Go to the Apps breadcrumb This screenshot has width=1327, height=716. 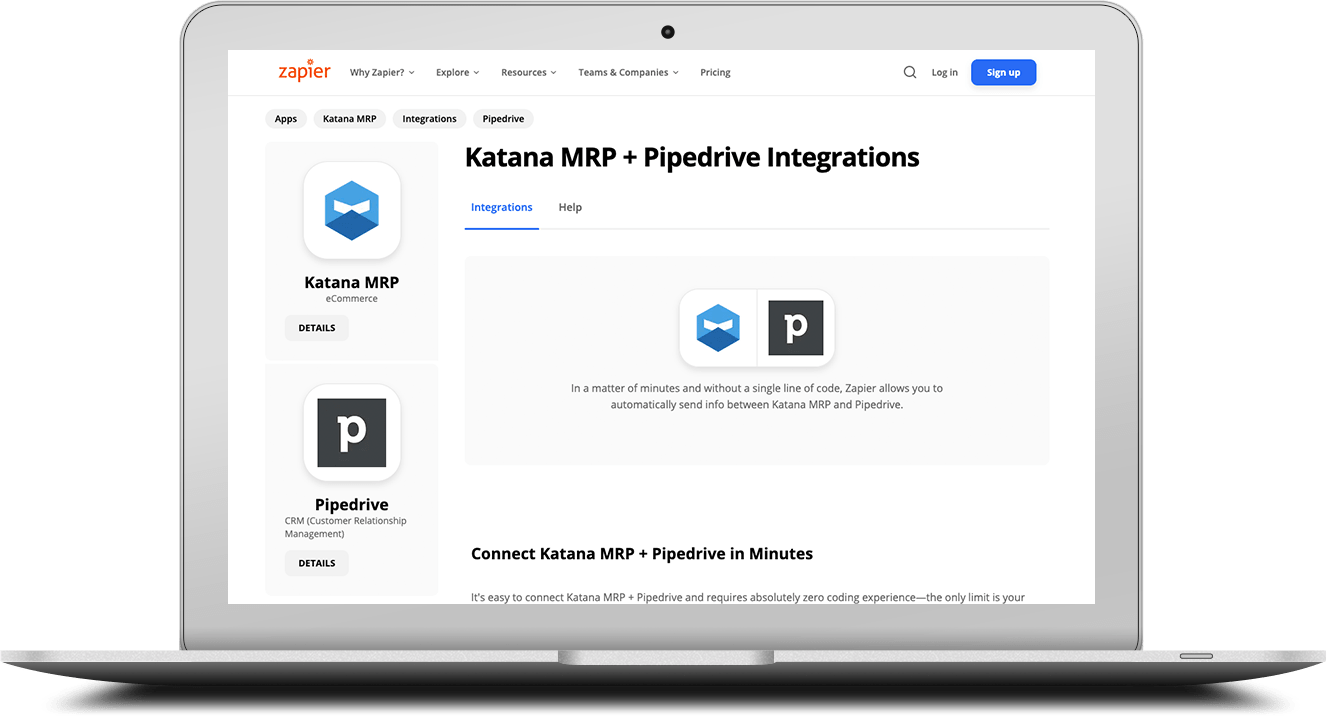[286, 119]
